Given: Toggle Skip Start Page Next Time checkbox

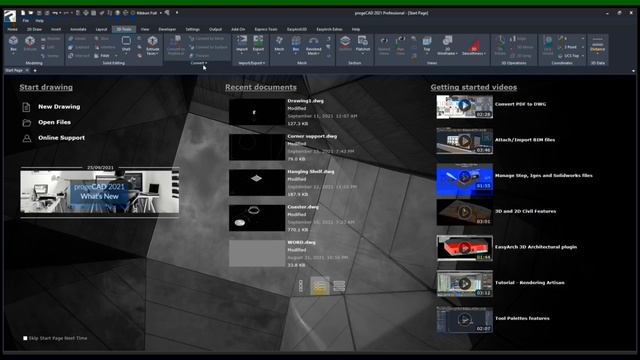Looking at the screenshot, I should (x=25, y=338).
